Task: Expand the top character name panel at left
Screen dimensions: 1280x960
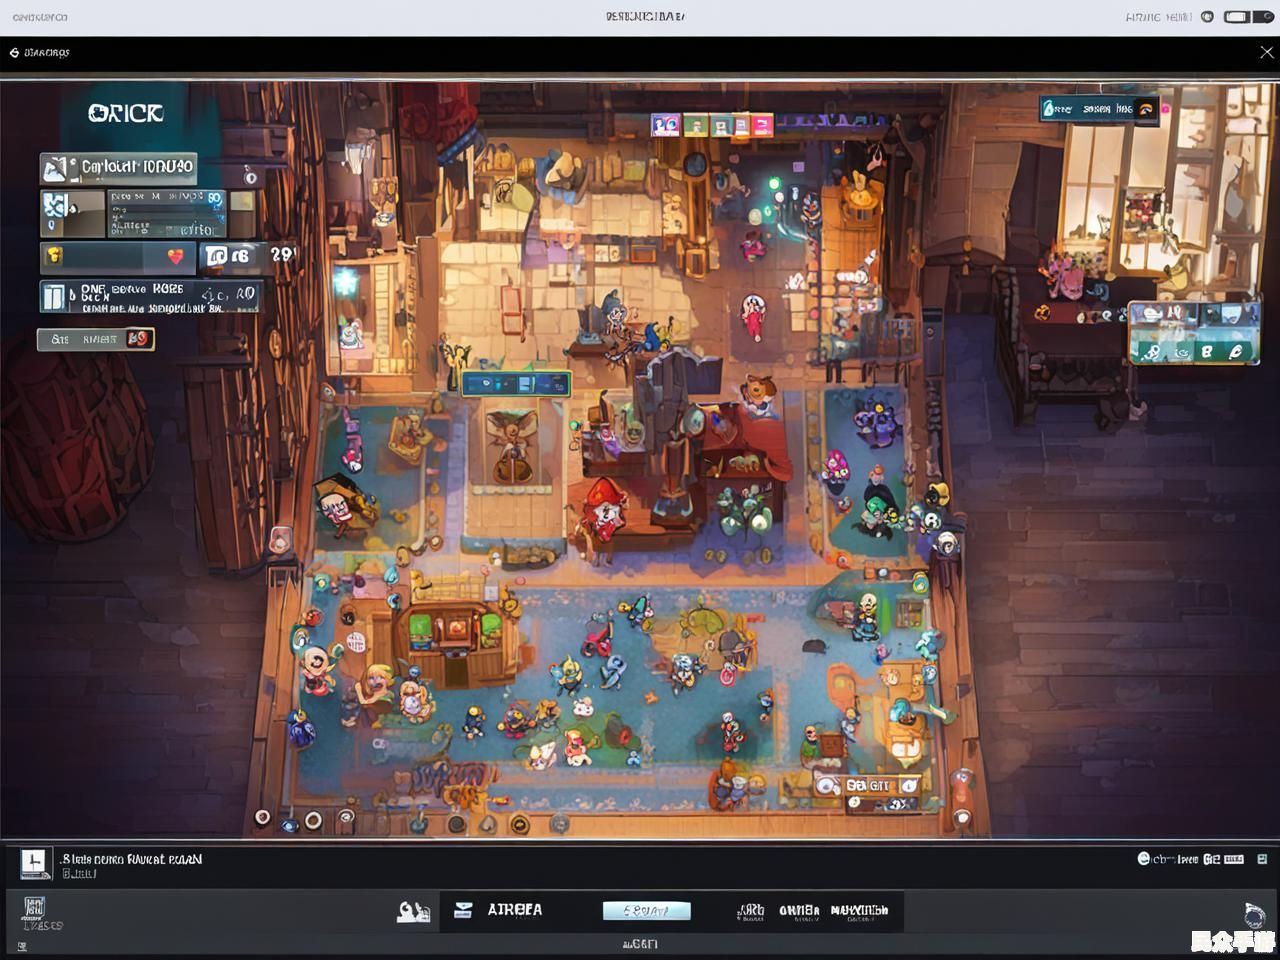Action: [x=118, y=168]
